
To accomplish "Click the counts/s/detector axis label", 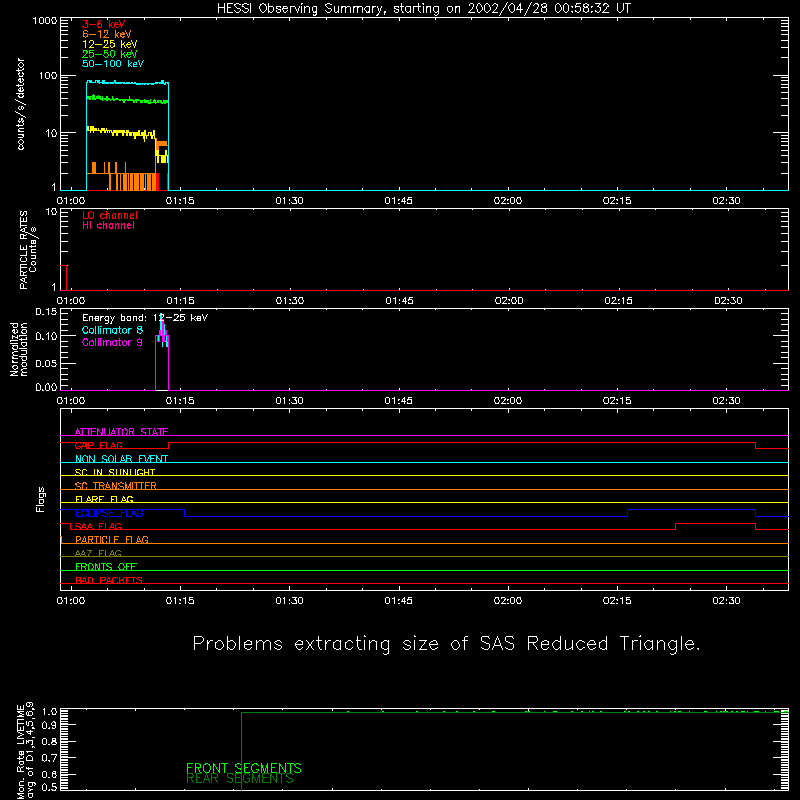I will point(20,104).
